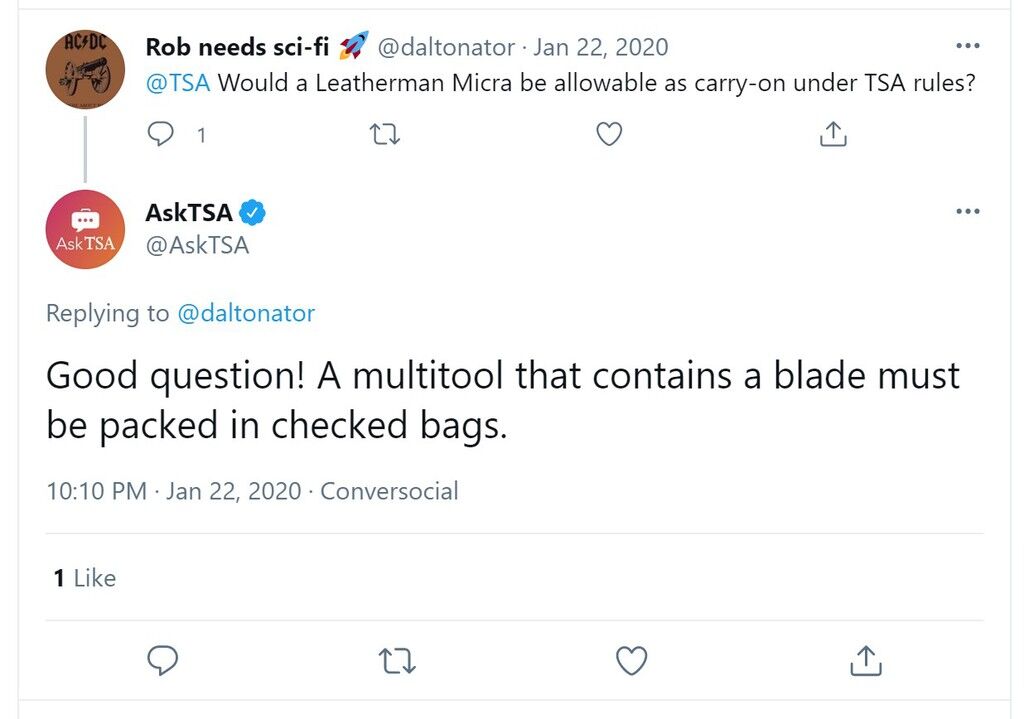Retweet Rob's question to TSA
Viewport: 1024px width, 719px height.
[x=385, y=135]
